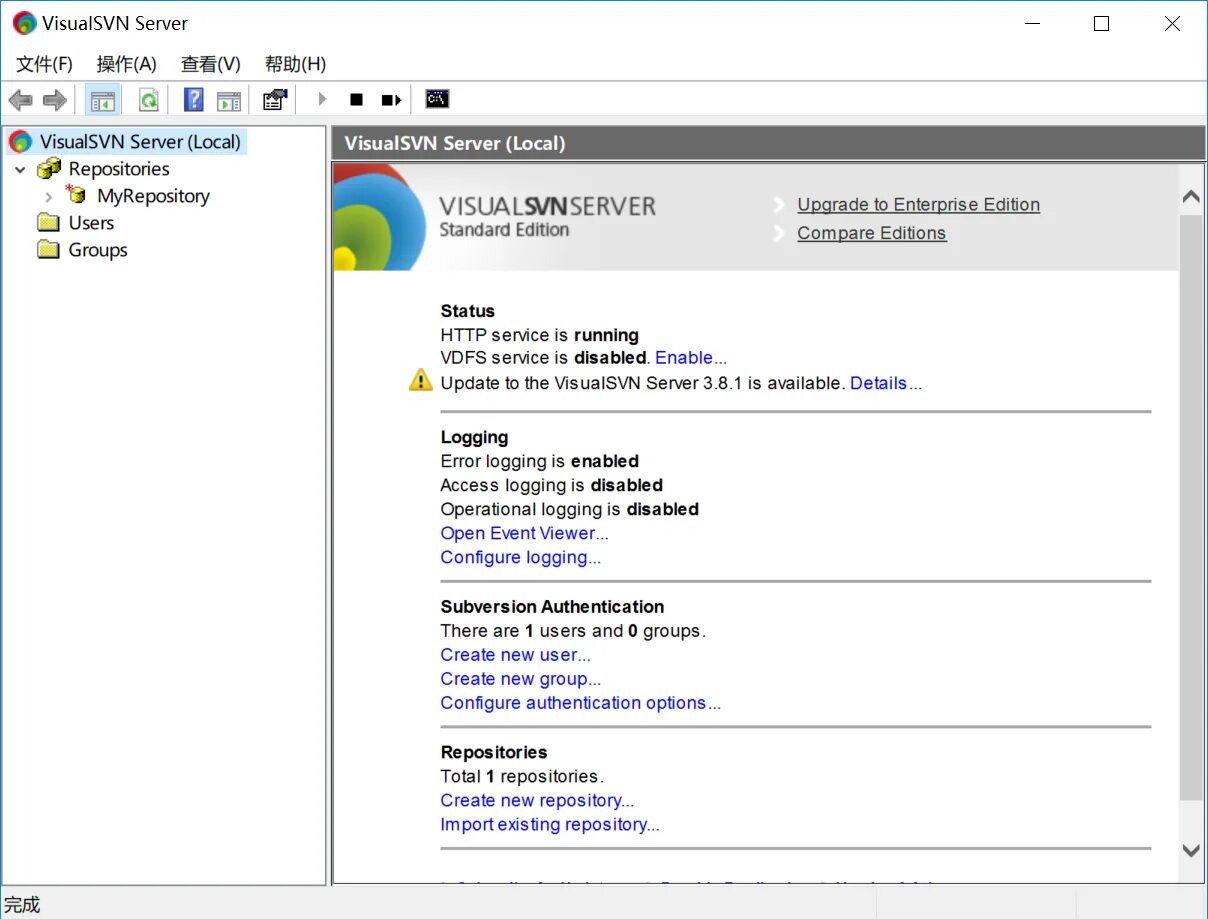
Task: Select VisualSVN Server (Local) in the tree
Action: point(140,142)
